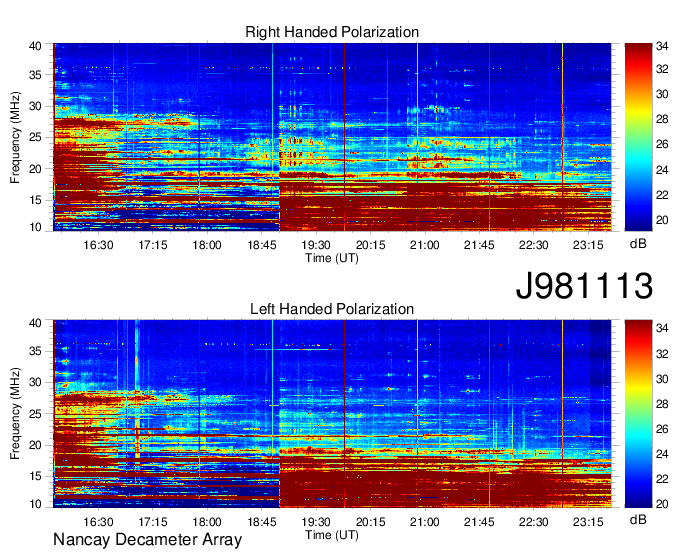Click the lower colorbar gradient scale
680x552 pixels.
click(638, 414)
